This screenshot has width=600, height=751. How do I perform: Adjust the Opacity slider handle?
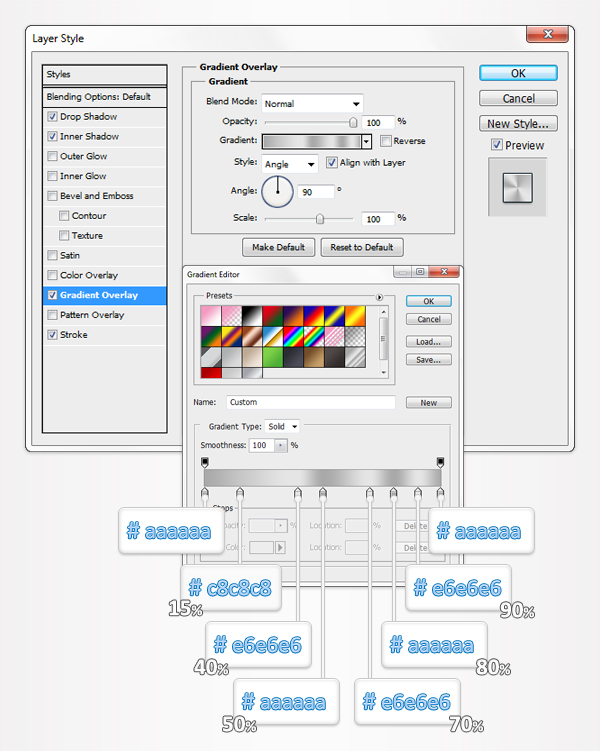click(352, 122)
